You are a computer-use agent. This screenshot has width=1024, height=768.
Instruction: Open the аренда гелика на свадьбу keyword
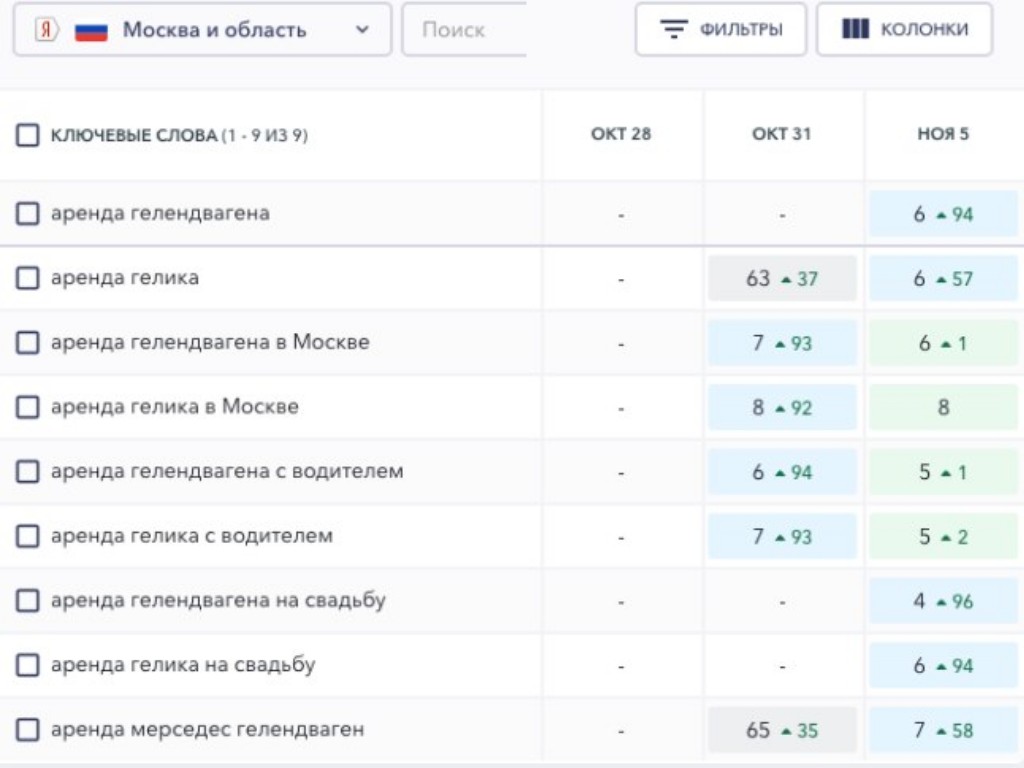[x=183, y=665]
